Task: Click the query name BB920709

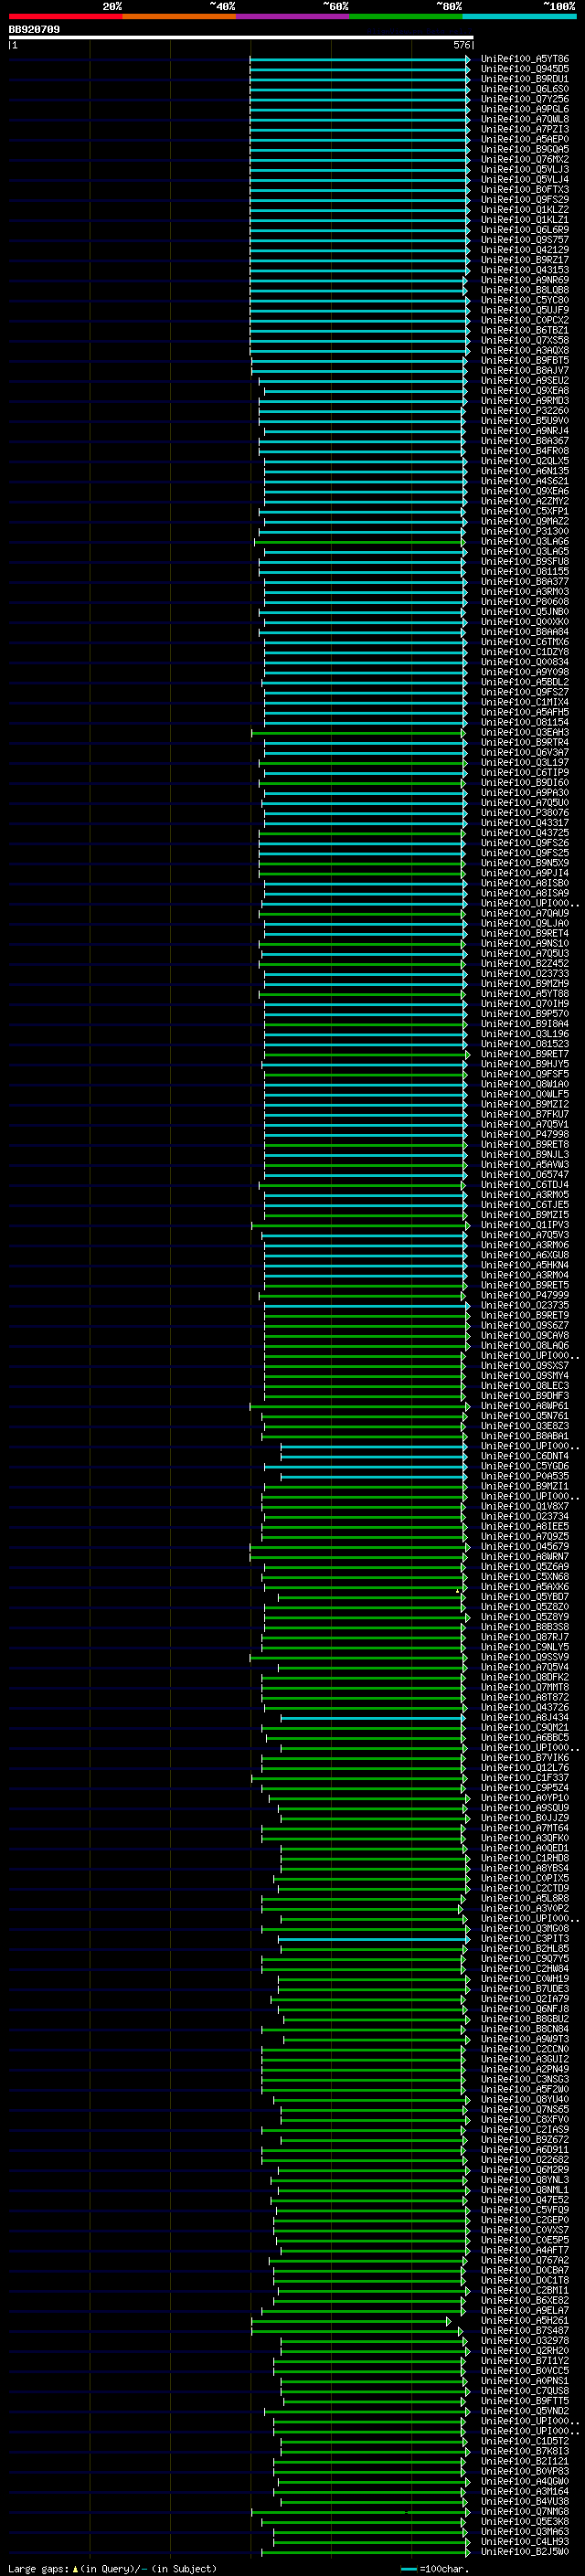Action: 34,29
